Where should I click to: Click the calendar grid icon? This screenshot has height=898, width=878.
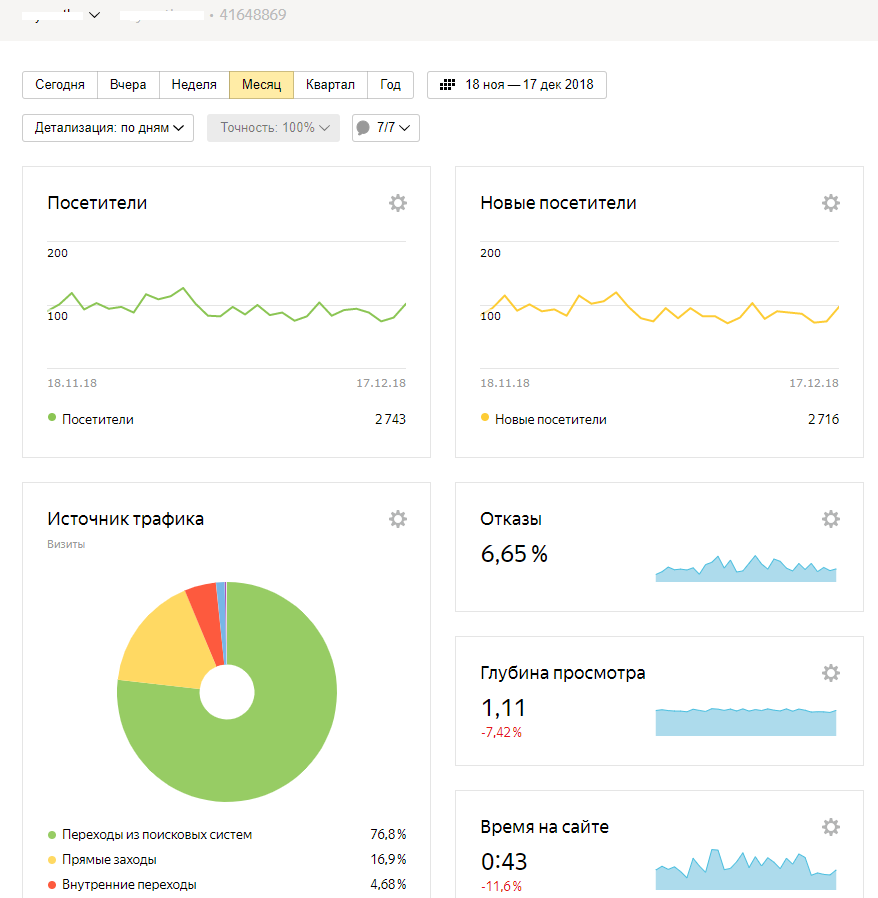[x=448, y=85]
